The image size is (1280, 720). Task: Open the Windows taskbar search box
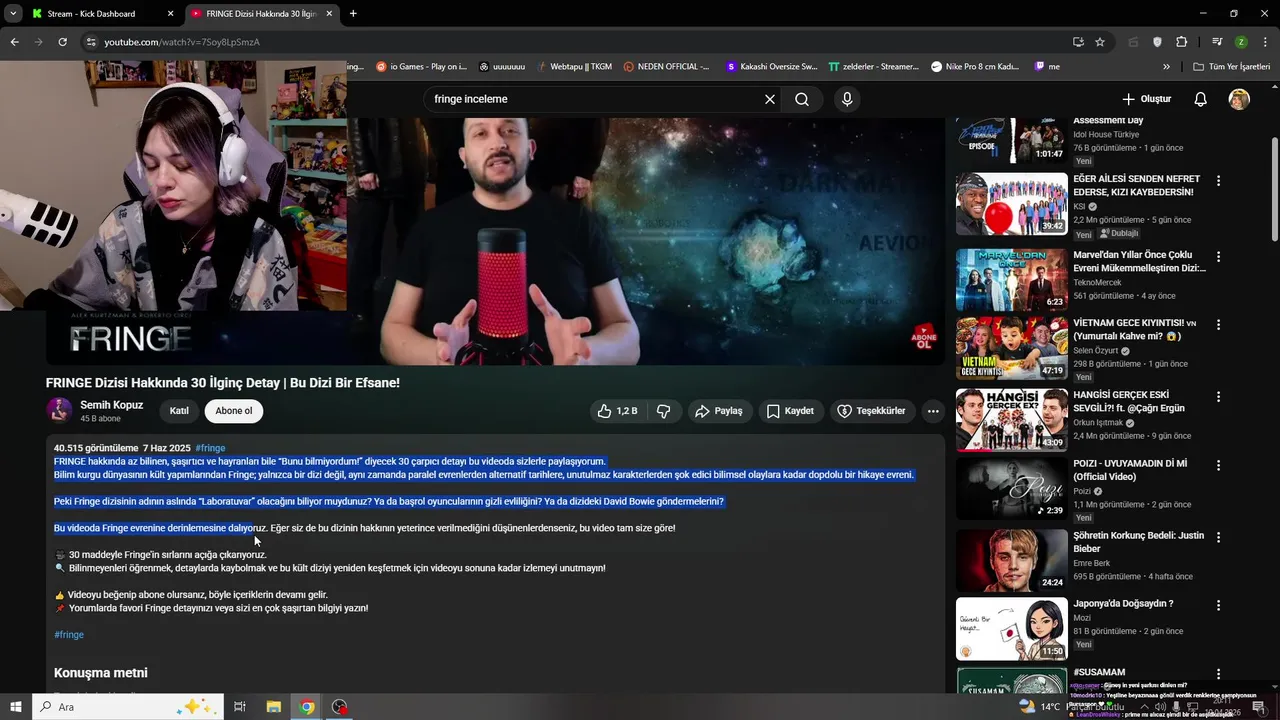coord(126,707)
